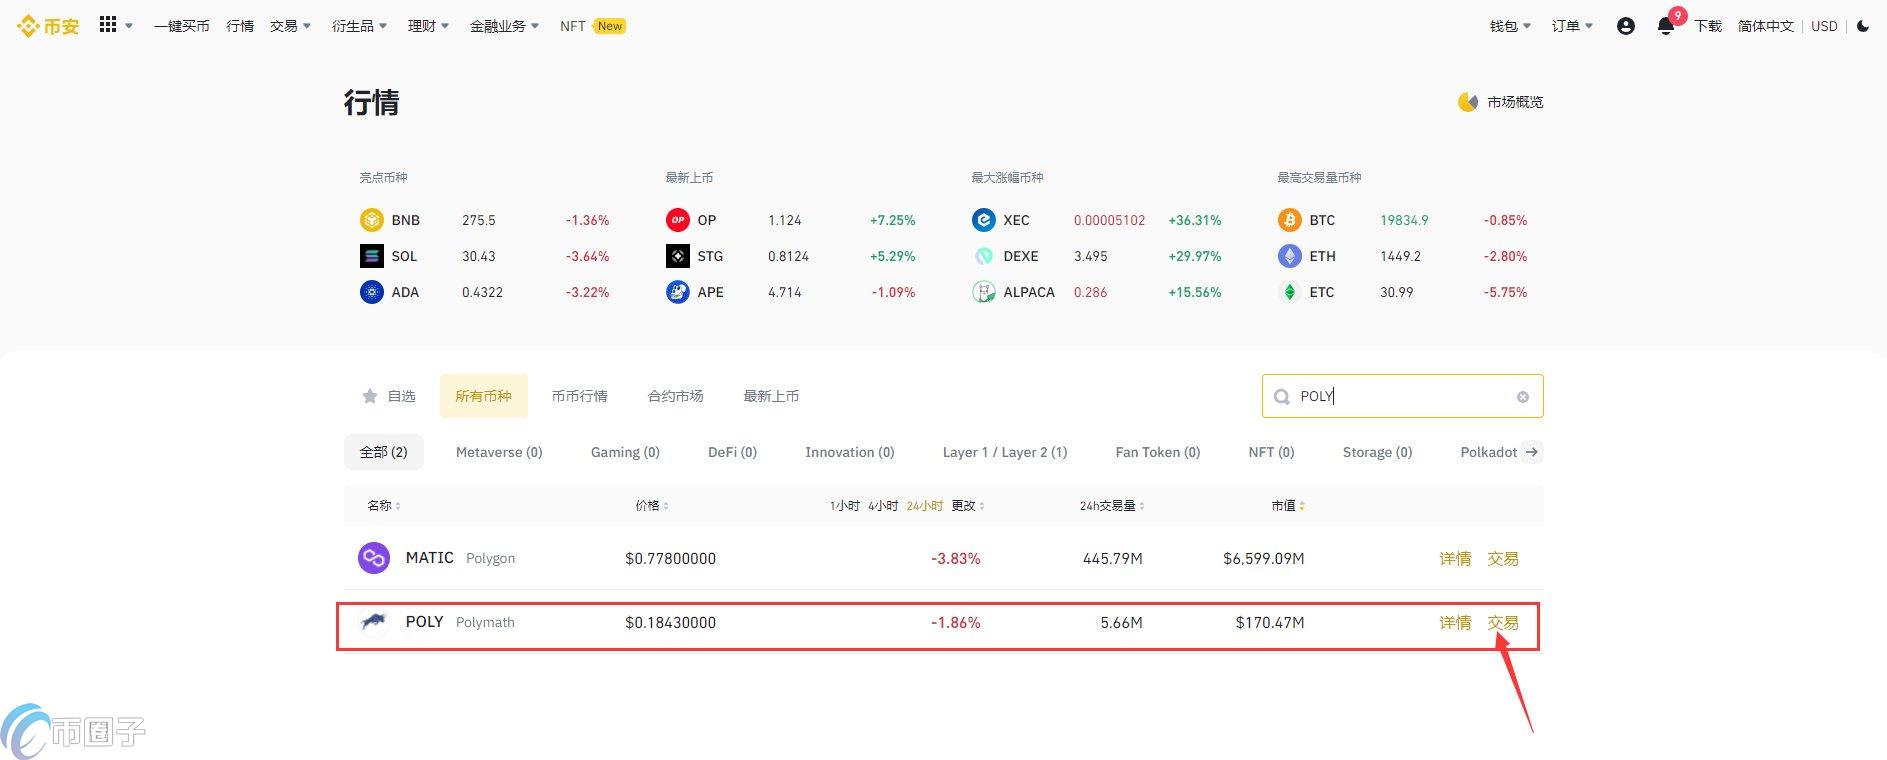Expand the 衍生品 dropdown menu
This screenshot has width=1887, height=760.
(x=359, y=26)
